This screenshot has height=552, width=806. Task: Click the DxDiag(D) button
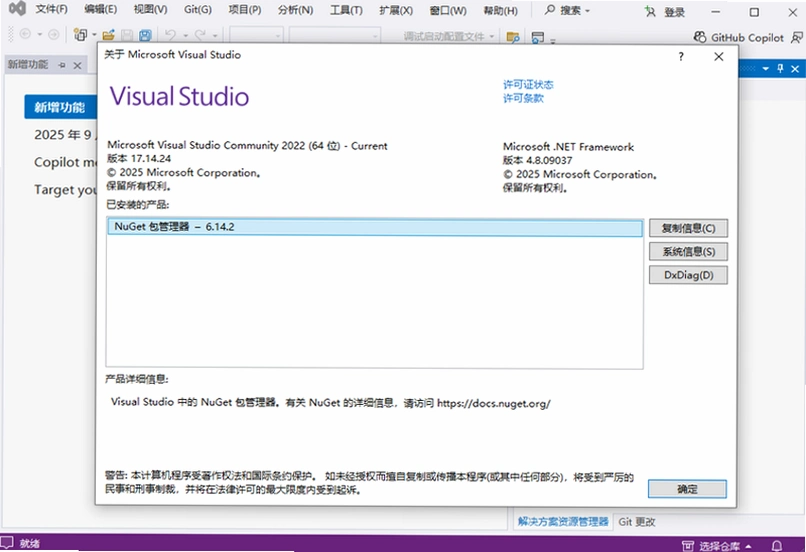coord(688,275)
